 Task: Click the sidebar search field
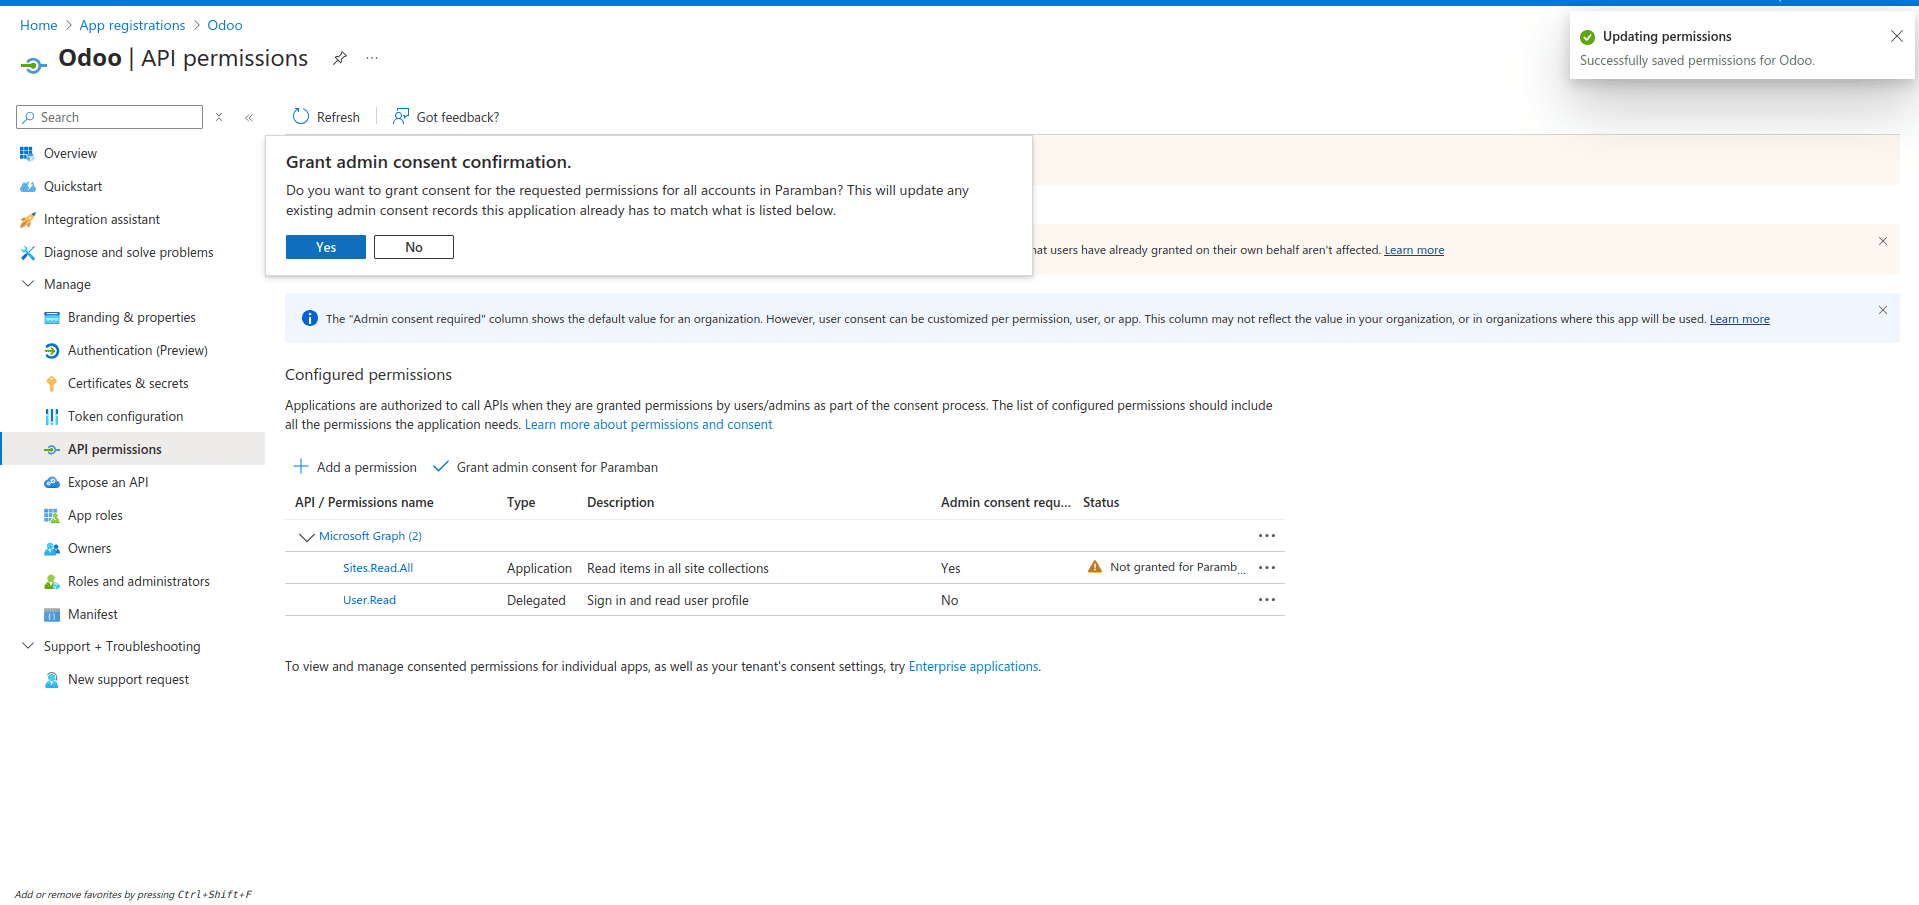(x=109, y=117)
